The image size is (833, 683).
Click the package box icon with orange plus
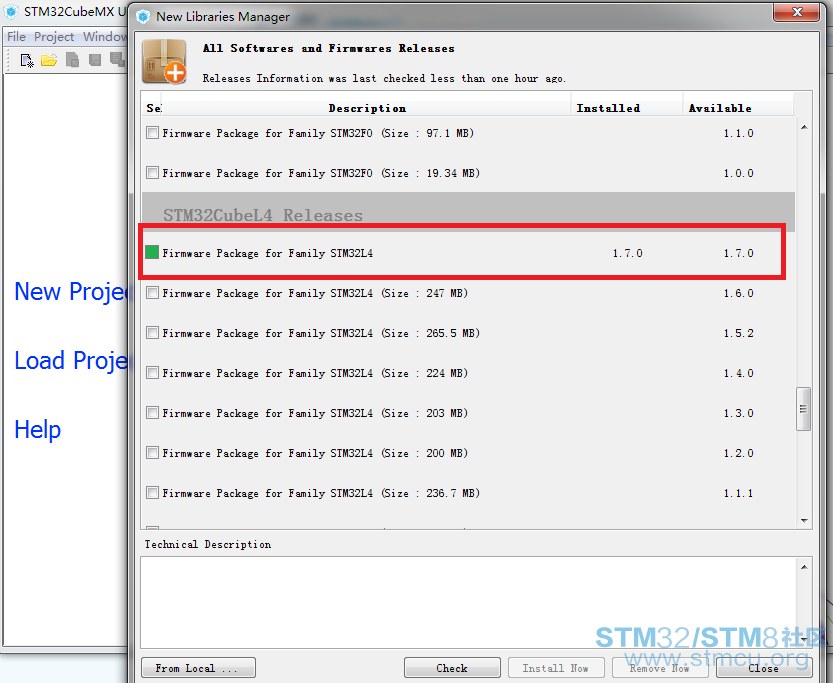pyautogui.click(x=164, y=62)
